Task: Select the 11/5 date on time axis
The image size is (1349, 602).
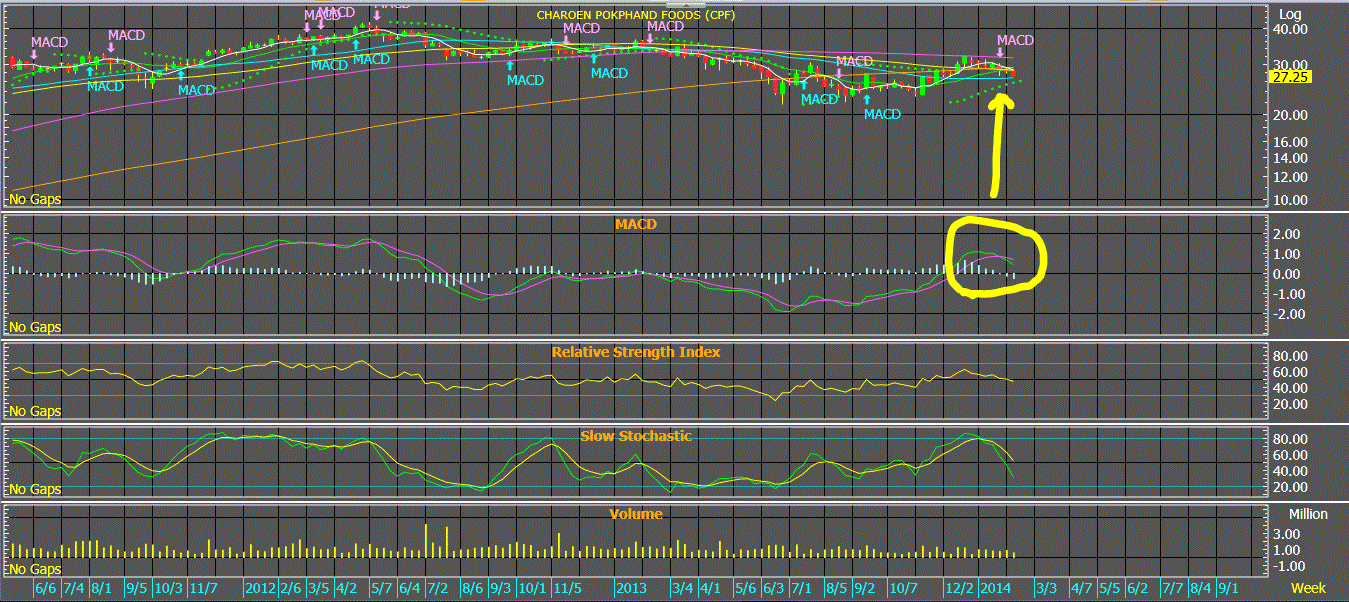Action: [x=568, y=588]
